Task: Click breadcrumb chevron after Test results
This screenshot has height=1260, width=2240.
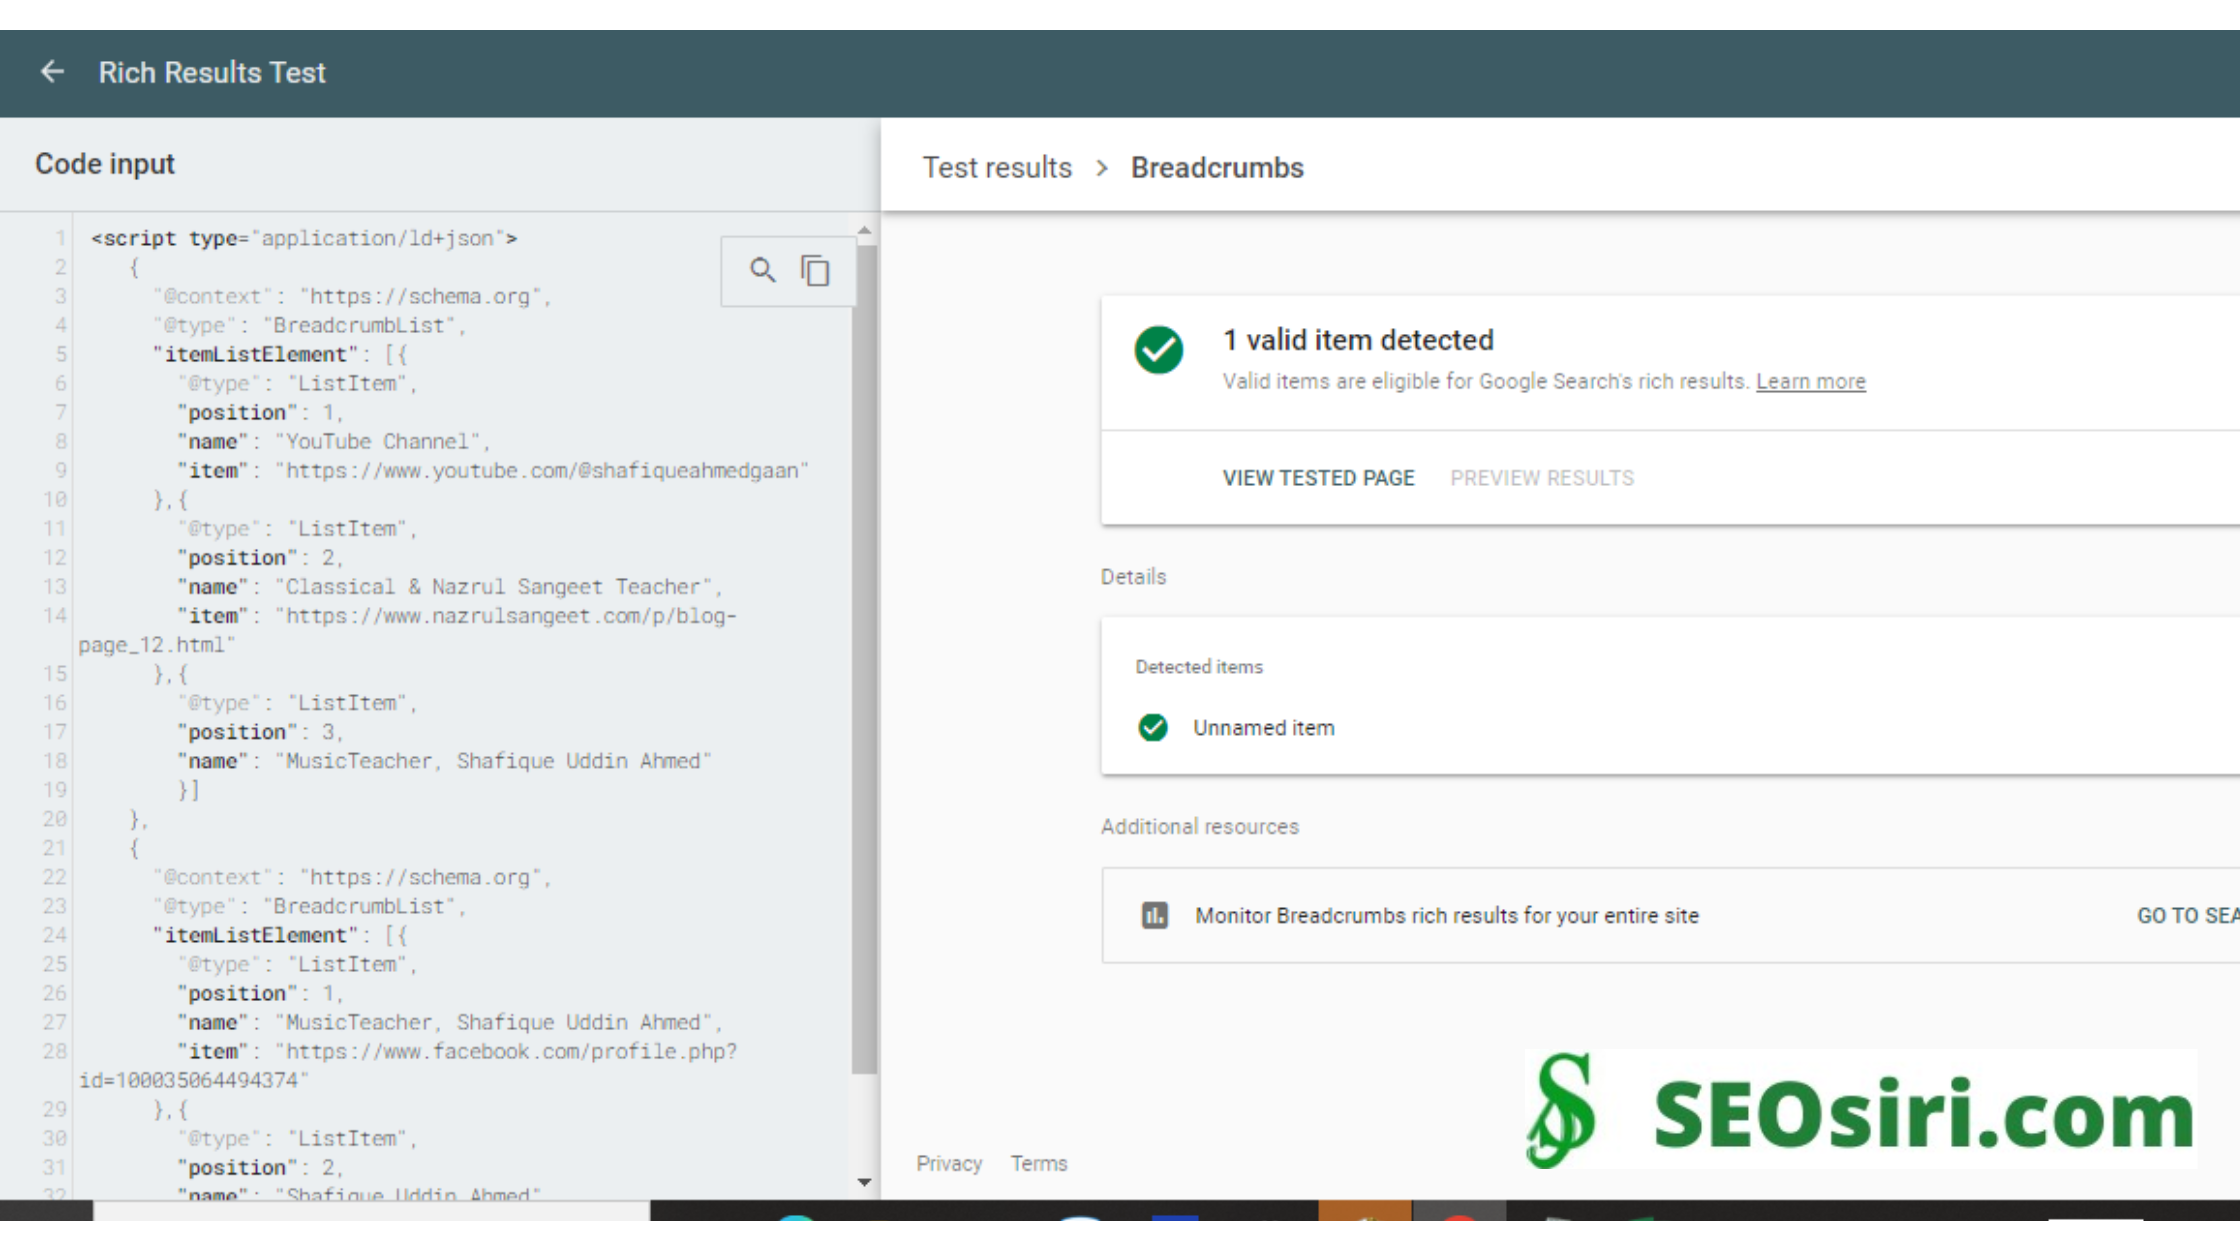Action: 1102,168
